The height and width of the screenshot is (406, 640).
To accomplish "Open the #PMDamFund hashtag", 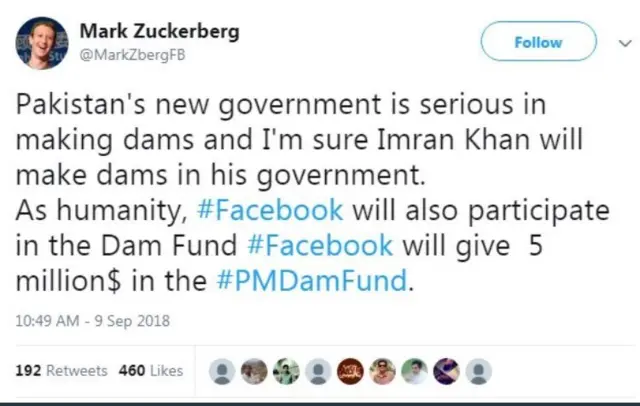I will pos(313,281).
